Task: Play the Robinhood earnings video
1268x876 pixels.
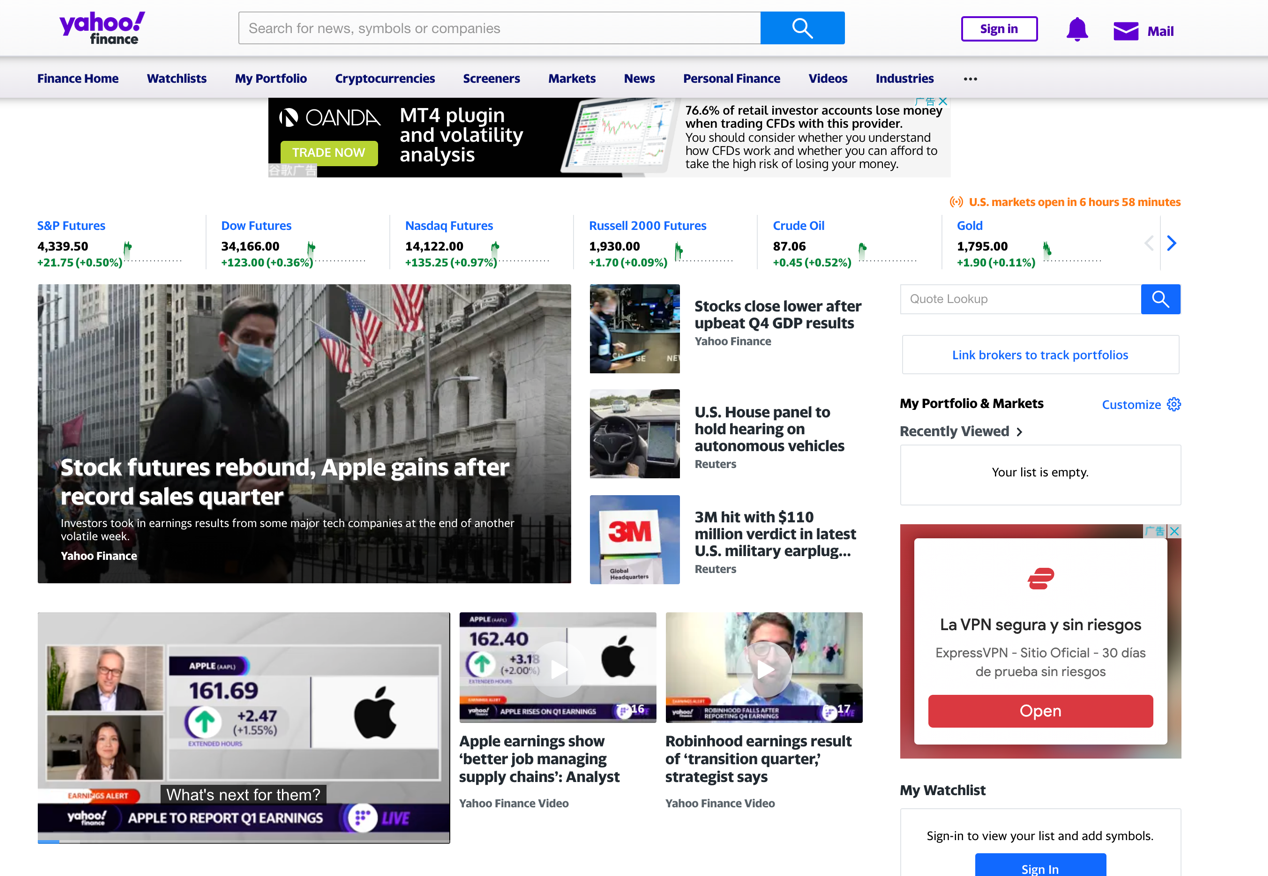Action: 764,667
